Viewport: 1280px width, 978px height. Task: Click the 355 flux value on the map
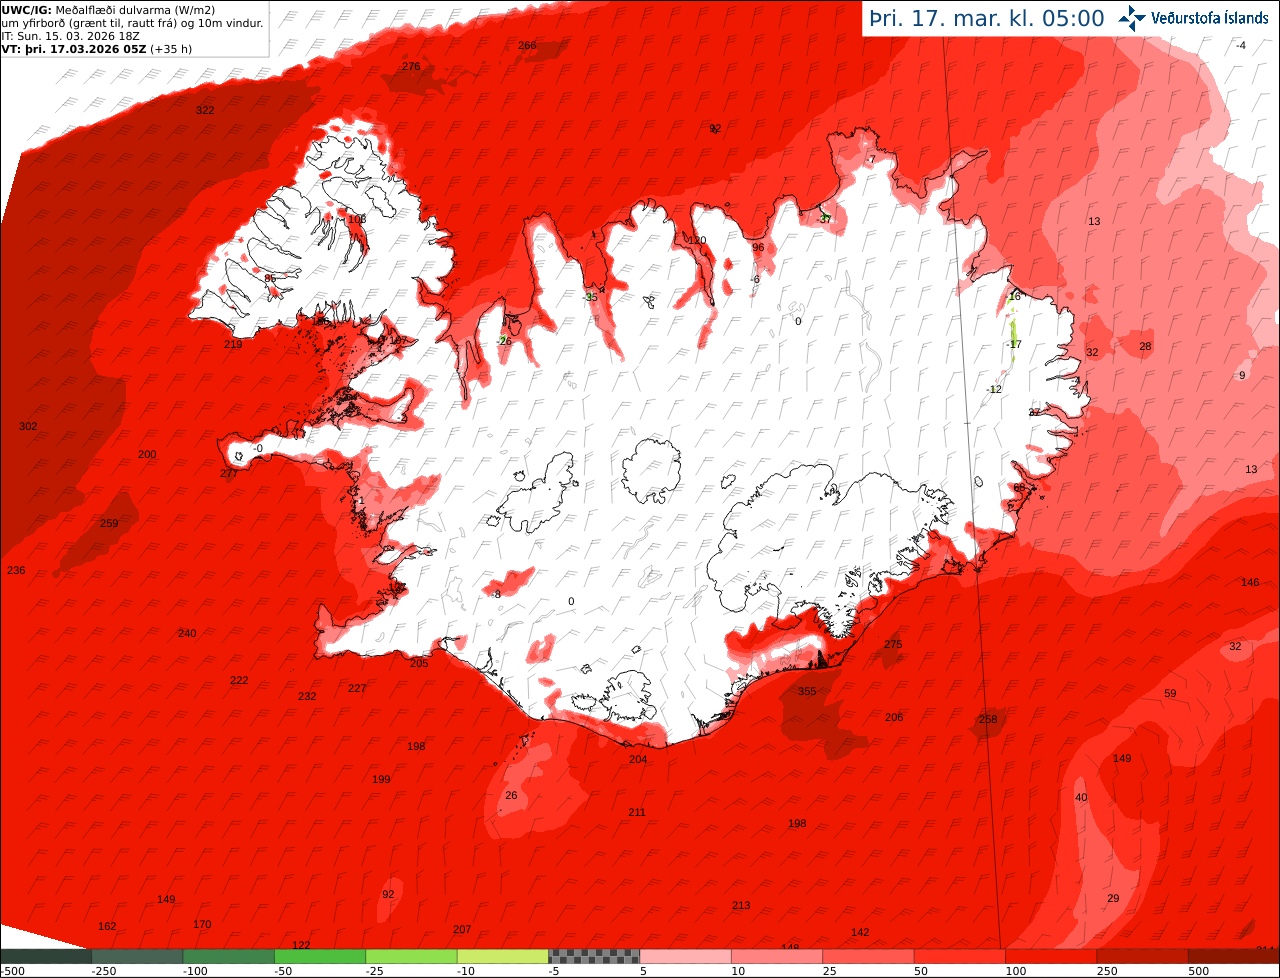click(x=807, y=691)
